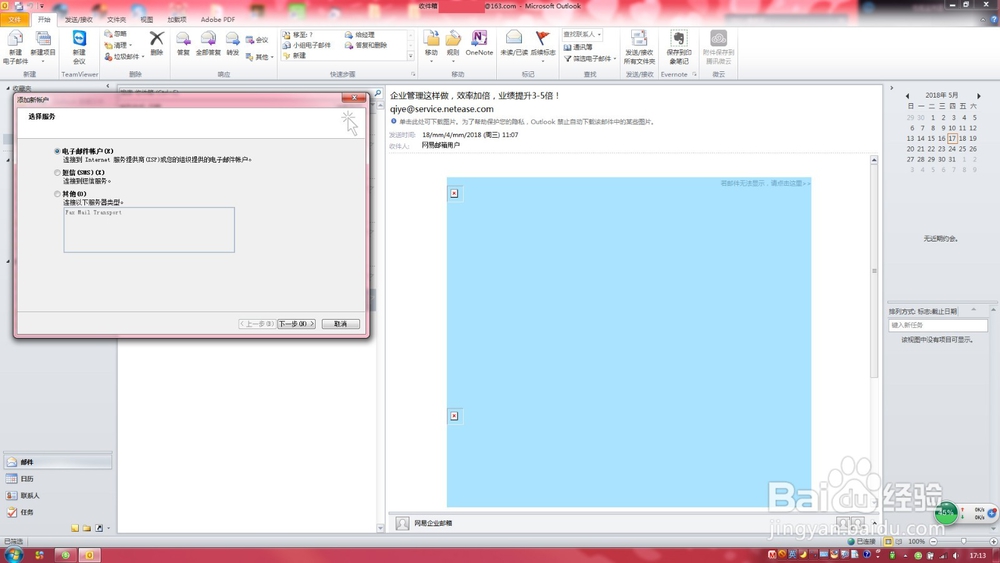Click 发送/接收所有文件夹 icon

click(639, 38)
